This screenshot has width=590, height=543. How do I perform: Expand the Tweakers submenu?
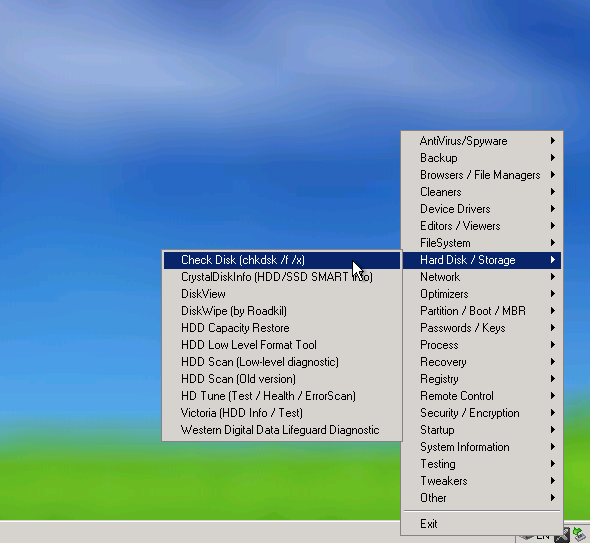(x=482, y=481)
